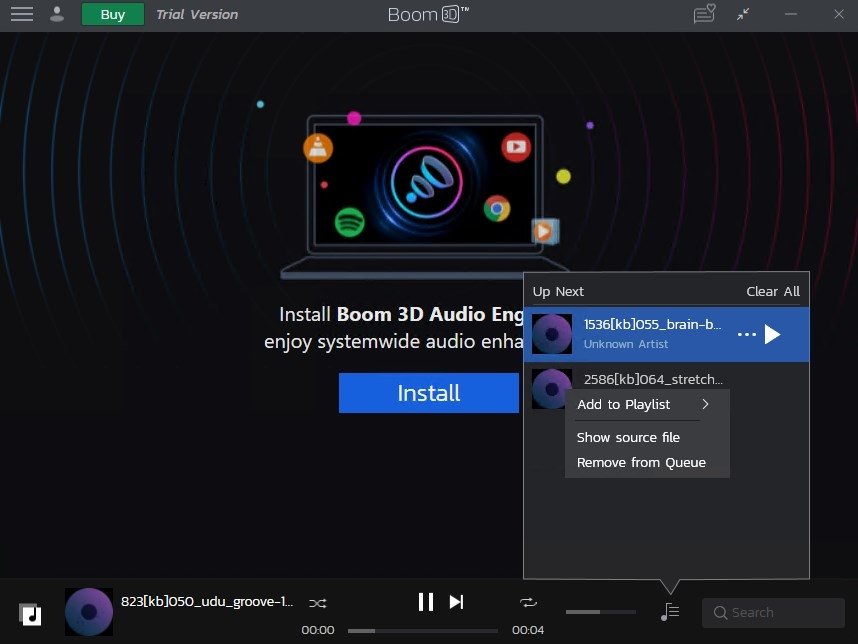Image resolution: width=858 pixels, height=644 pixels.
Task: Adjust the volume slider
Action: pyautogui.click(x=600, y=612)
